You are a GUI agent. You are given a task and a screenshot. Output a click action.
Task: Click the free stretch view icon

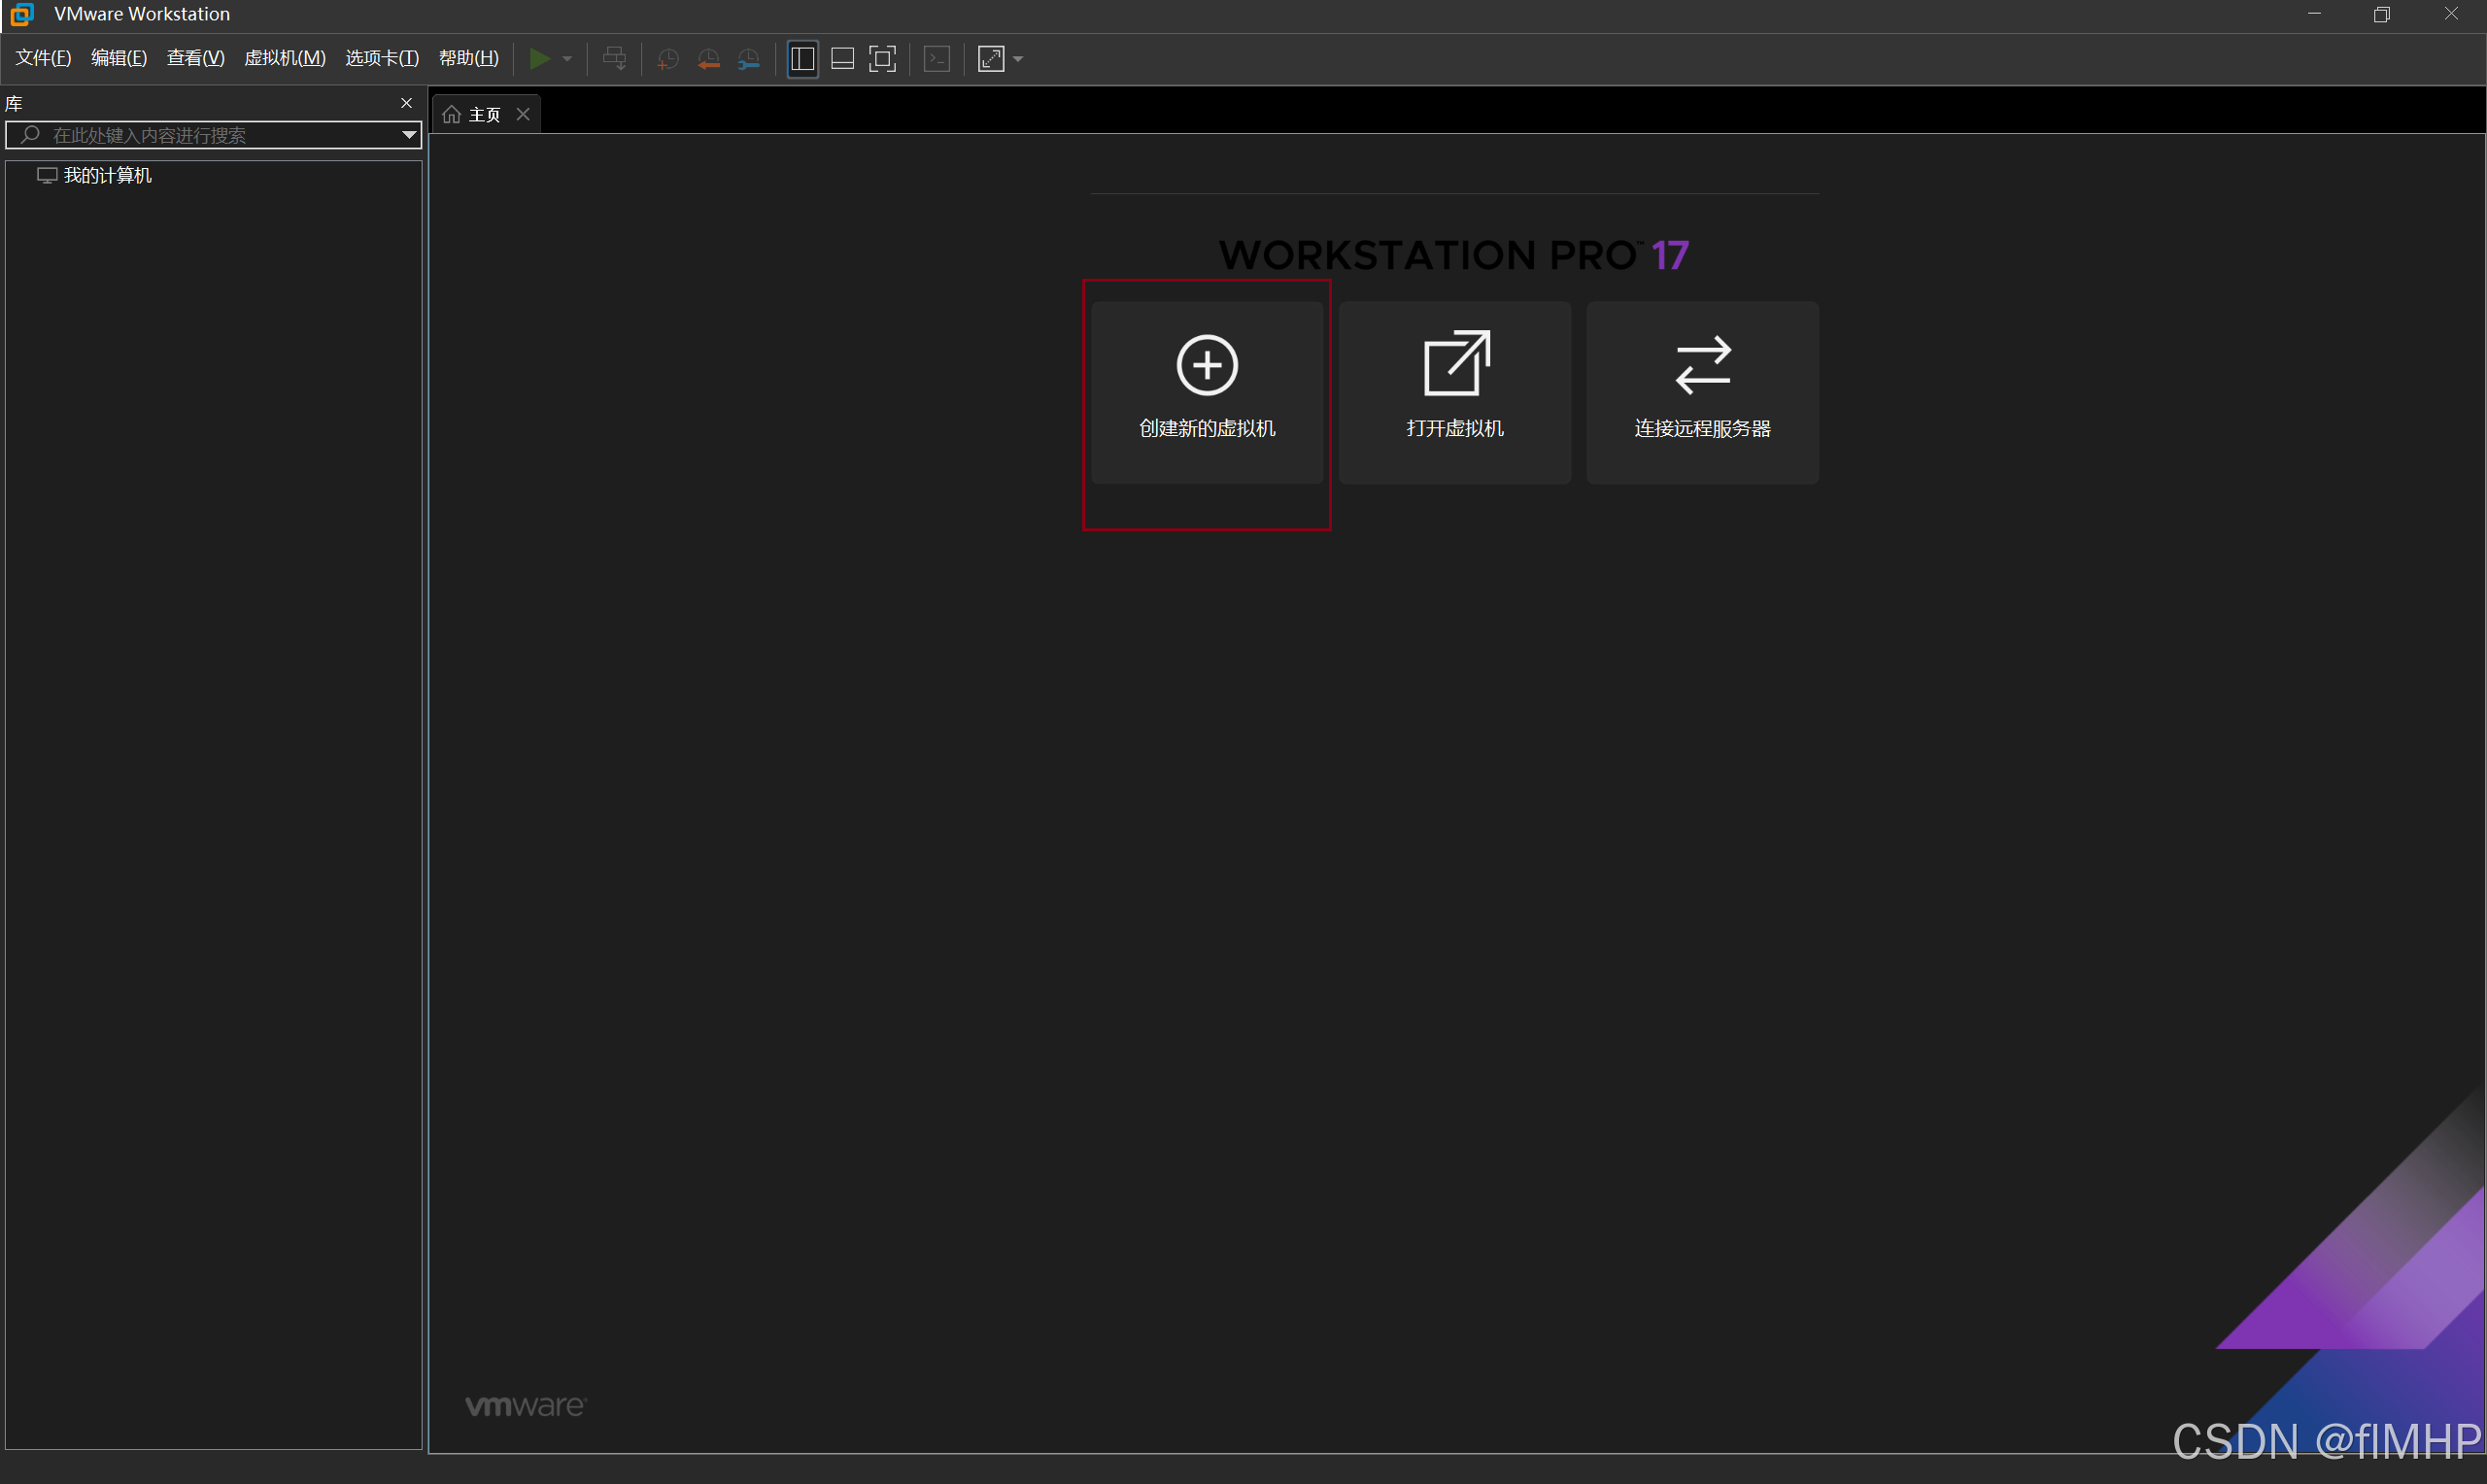[990, 59]
